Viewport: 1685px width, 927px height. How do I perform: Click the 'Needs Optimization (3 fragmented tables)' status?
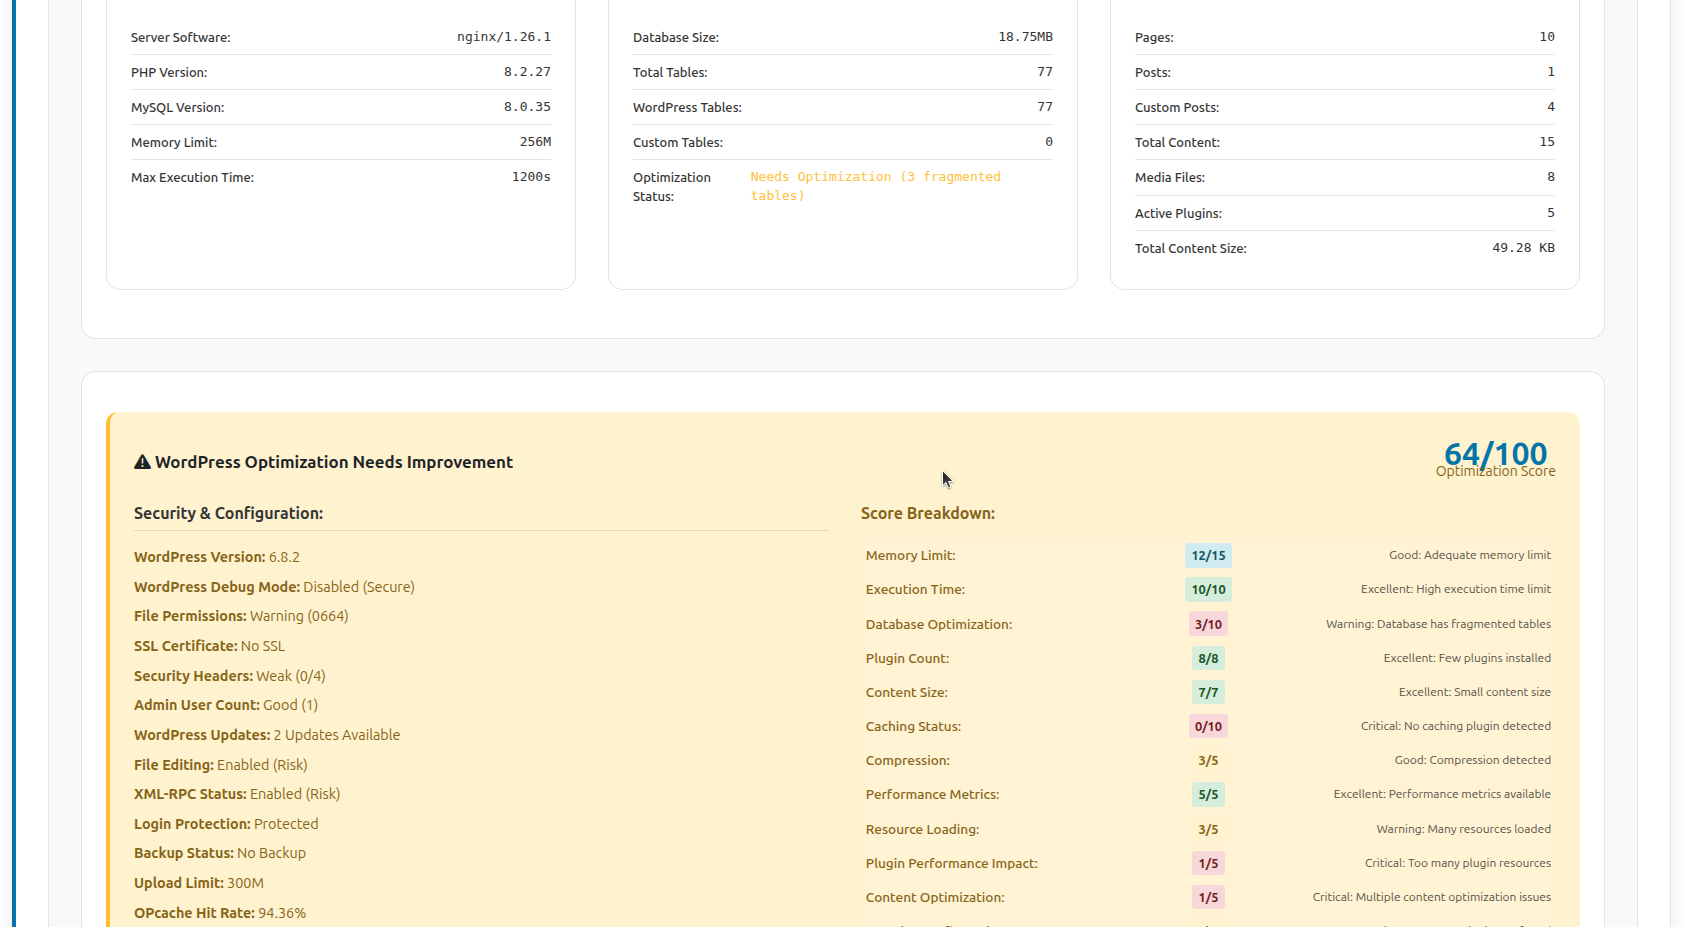(x=875, y=186)
